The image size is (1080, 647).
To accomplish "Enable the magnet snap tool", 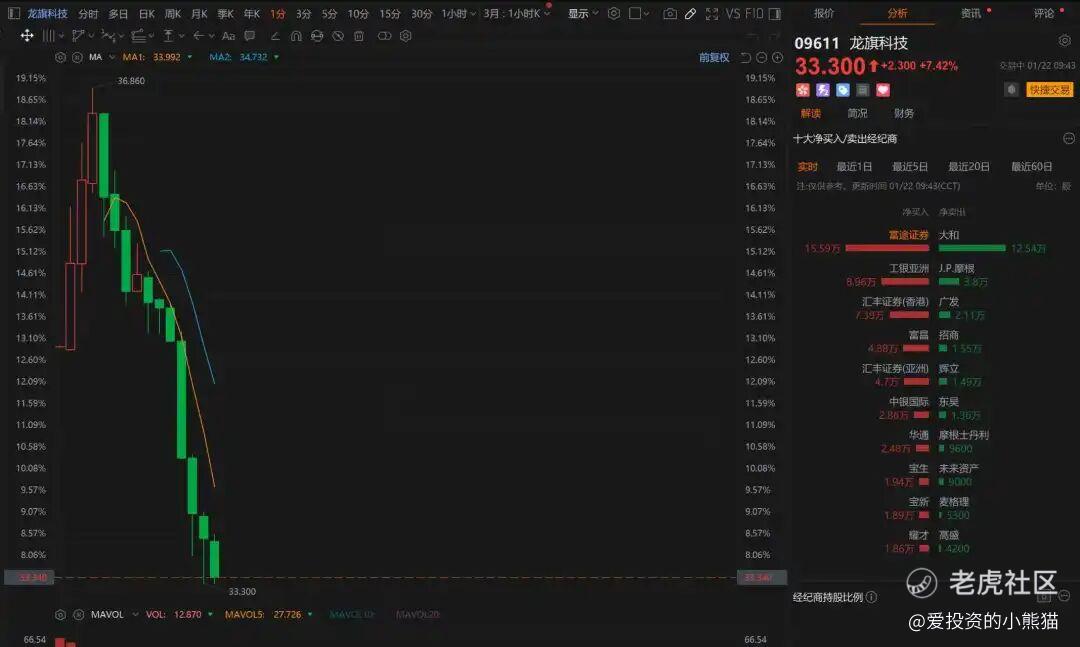I will click(295, 36).
